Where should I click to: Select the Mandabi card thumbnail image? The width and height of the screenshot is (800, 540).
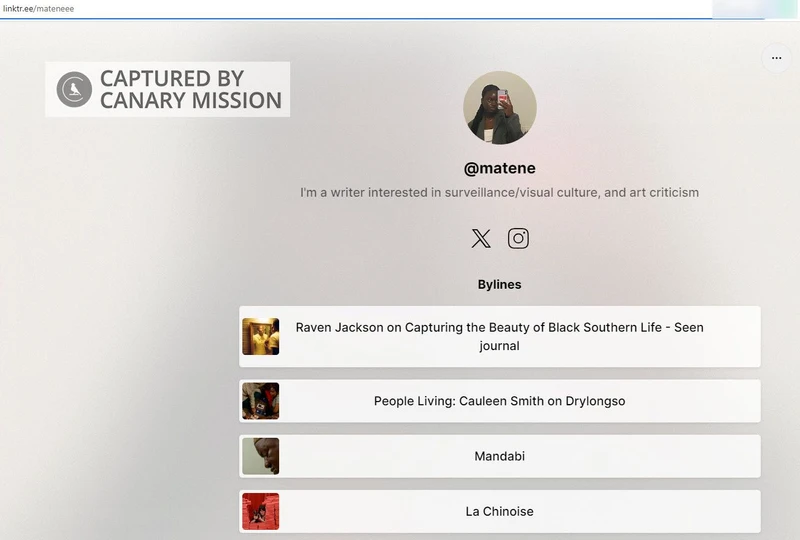point(260,456)
